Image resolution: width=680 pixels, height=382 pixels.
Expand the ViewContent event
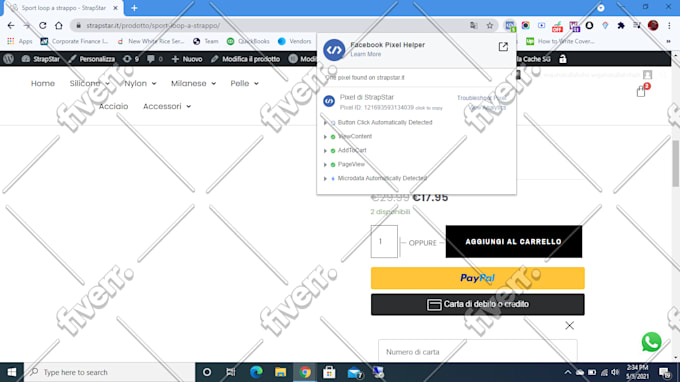click(x=325, y=137)
